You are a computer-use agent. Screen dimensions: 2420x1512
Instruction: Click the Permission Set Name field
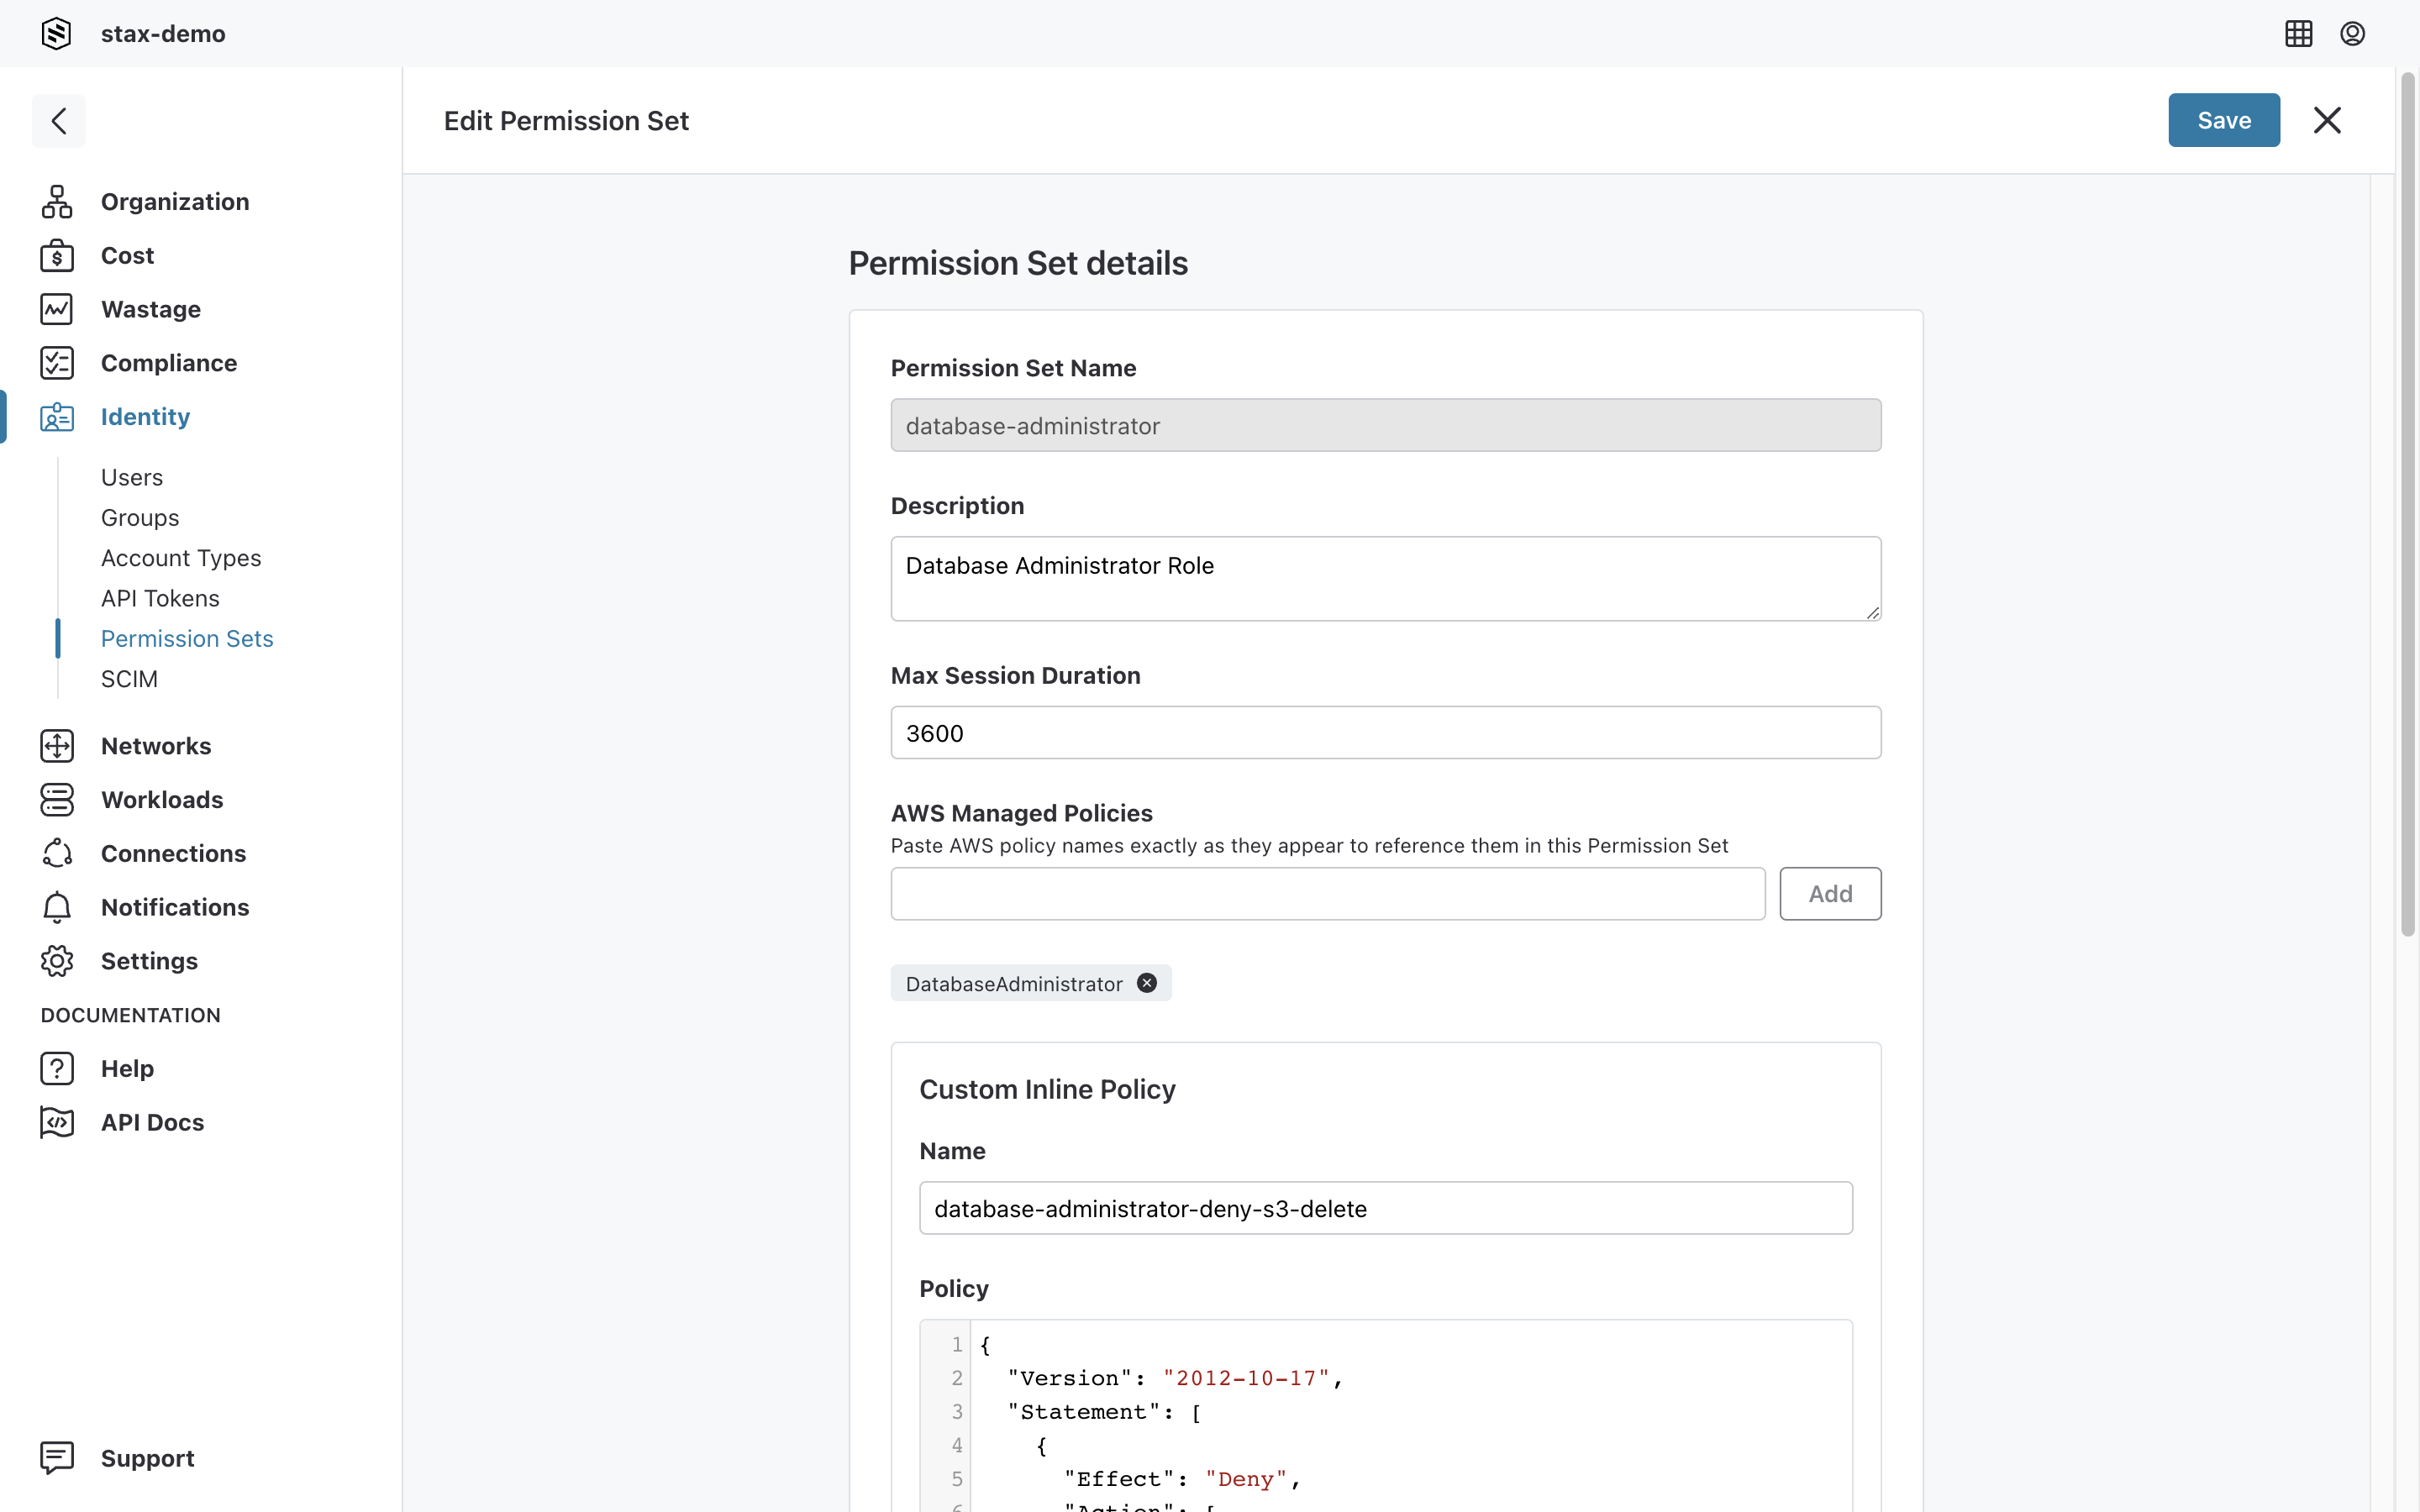pos(1386,425)
